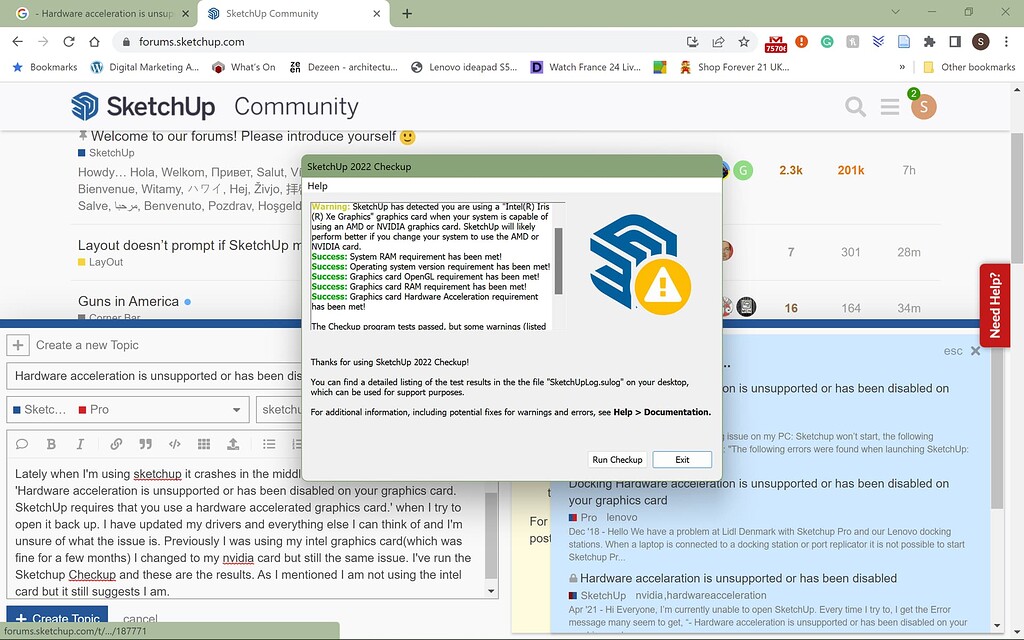This screenshot has height=640, width=1024.
Task: Toggle the bulleted list in the editor
Action: 268,444
